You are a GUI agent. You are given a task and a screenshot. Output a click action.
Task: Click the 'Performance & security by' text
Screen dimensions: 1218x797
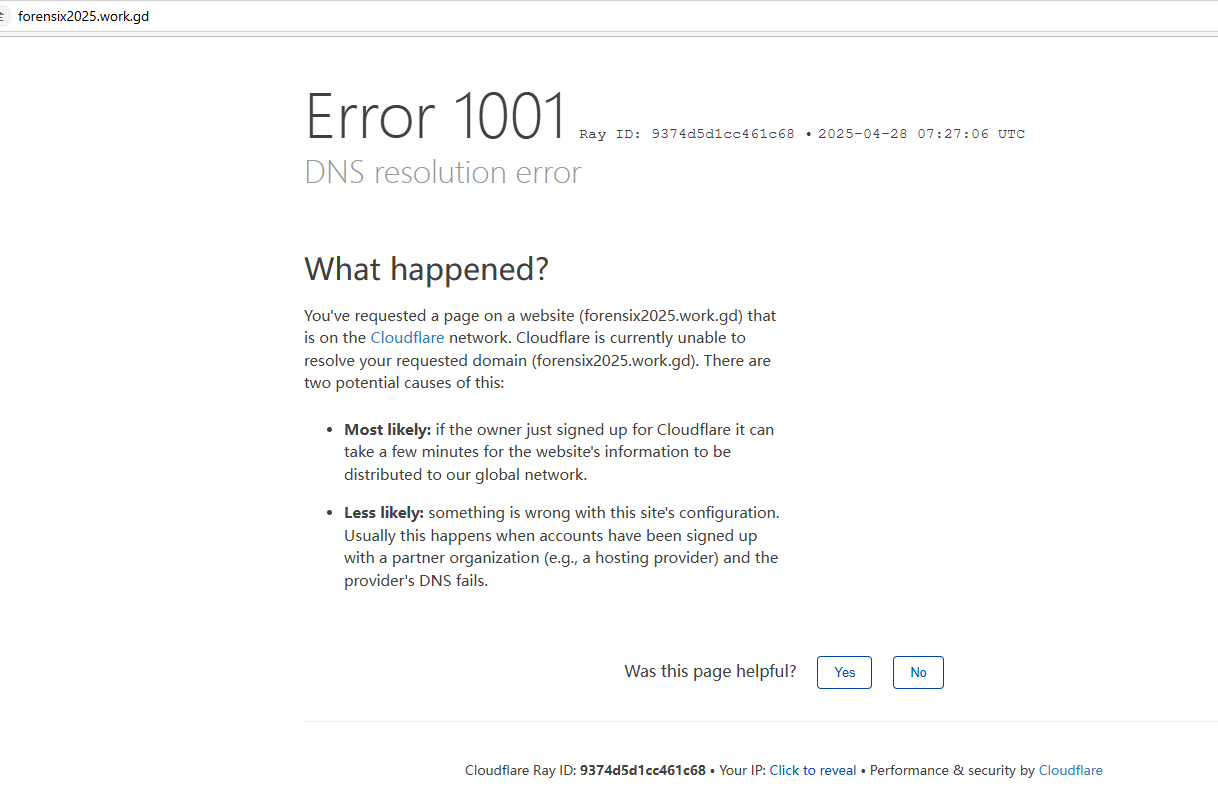click(952, 770)
